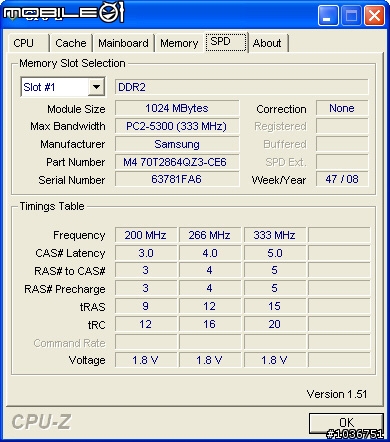Click tRC value 20

(275, 324)
